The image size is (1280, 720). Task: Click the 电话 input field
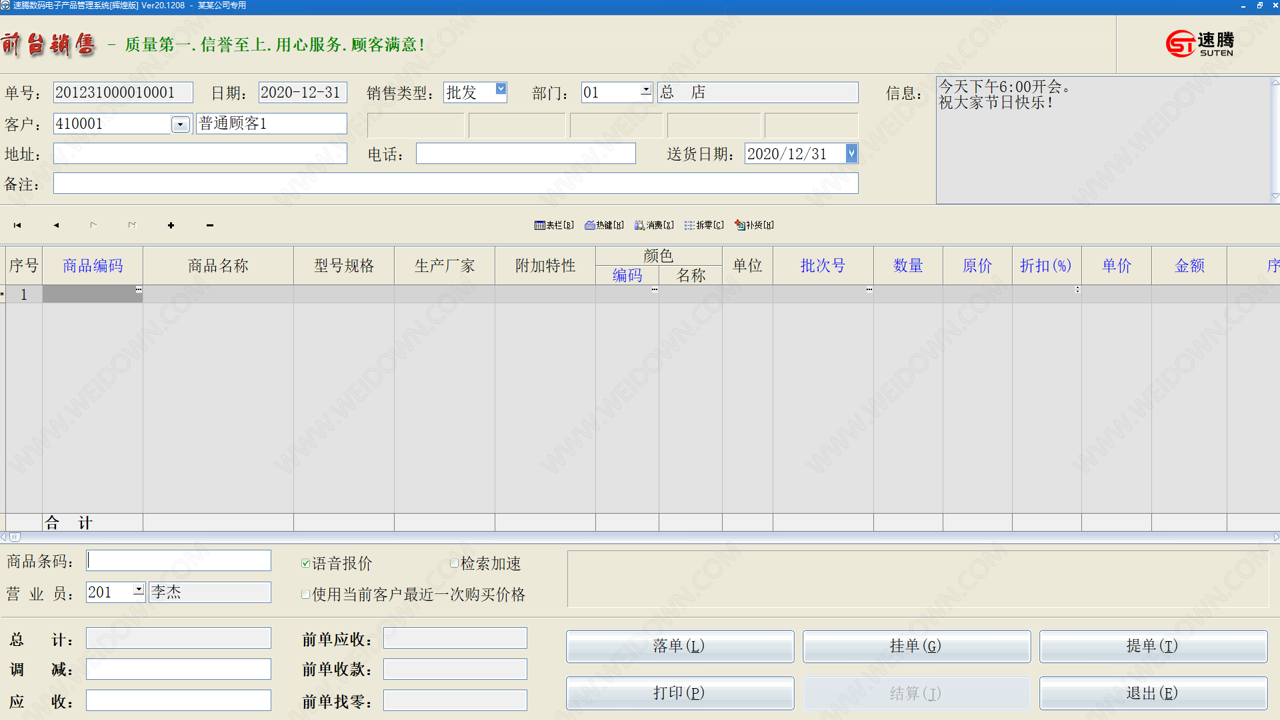(526, 154)
